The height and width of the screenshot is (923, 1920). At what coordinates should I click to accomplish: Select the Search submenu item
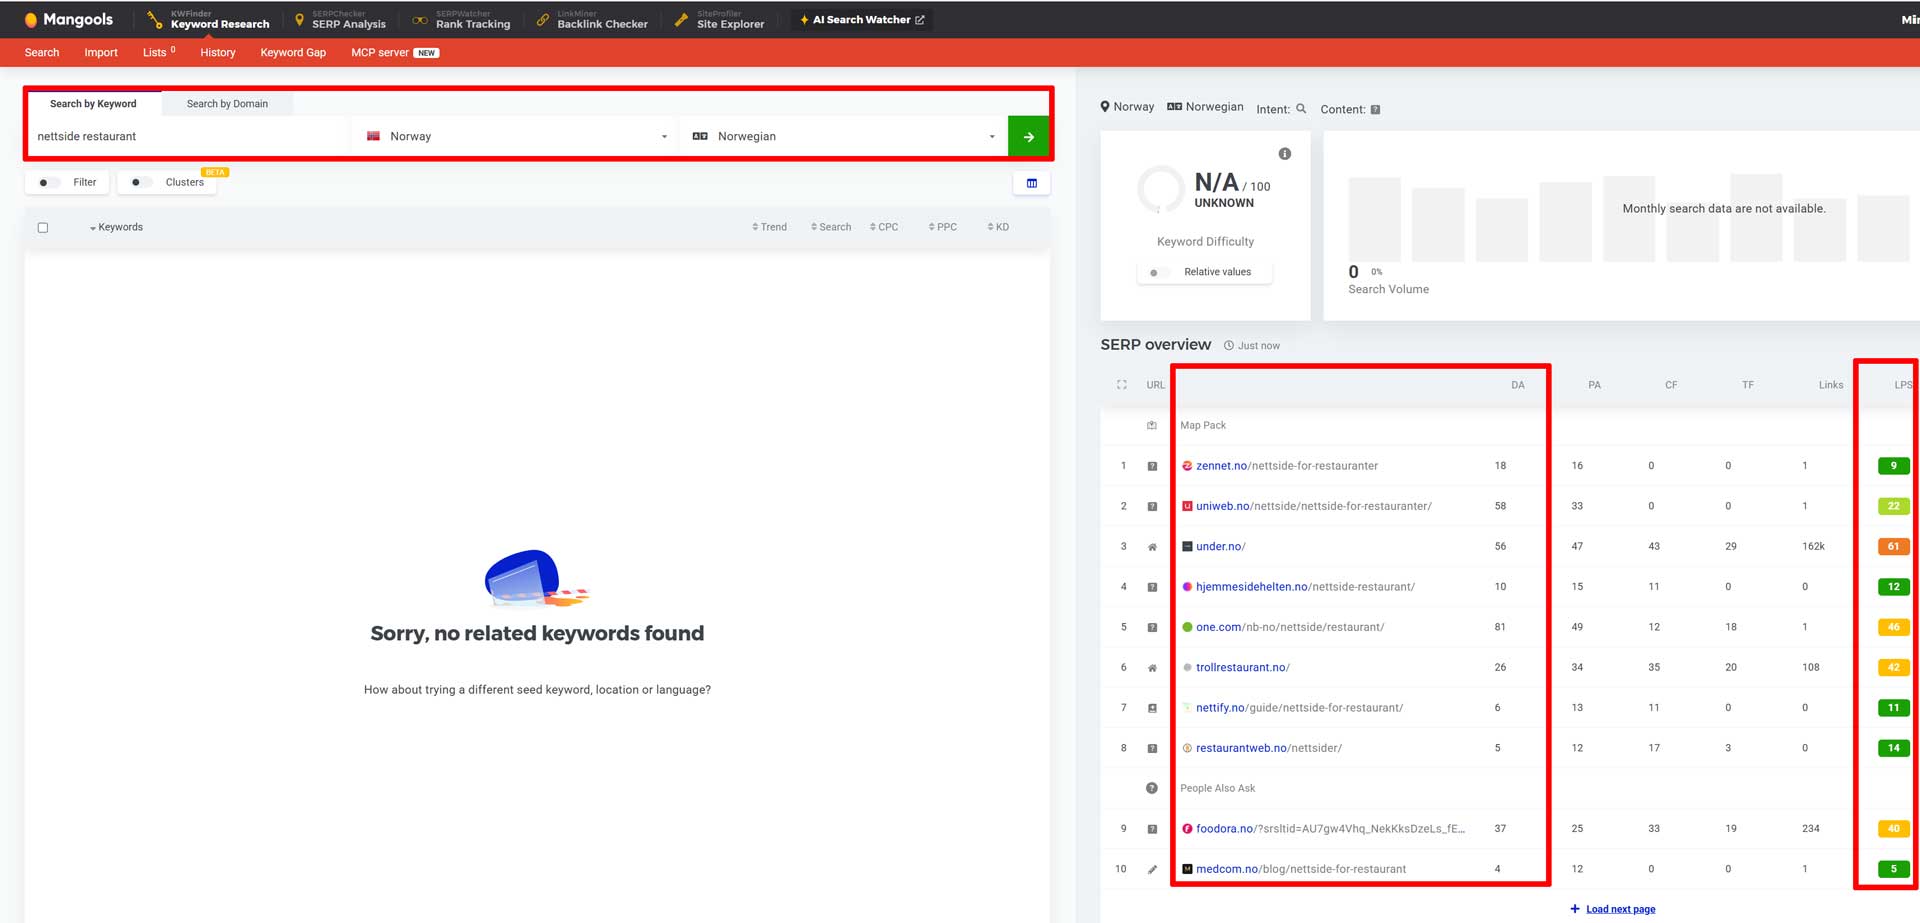pos(42,52)
